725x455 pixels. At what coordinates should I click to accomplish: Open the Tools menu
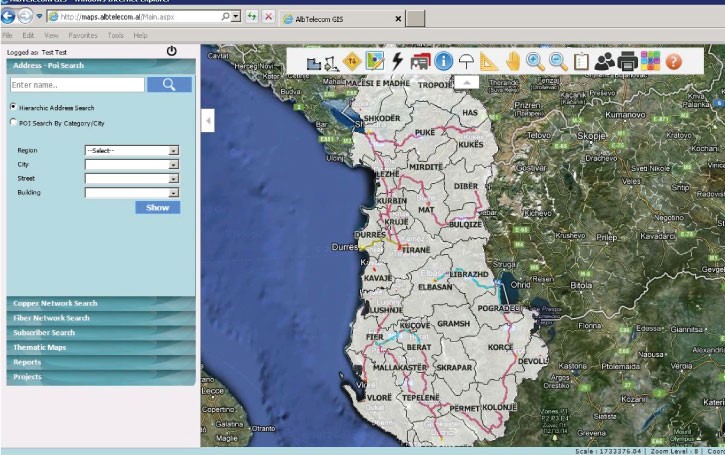(x=115, y=35)
